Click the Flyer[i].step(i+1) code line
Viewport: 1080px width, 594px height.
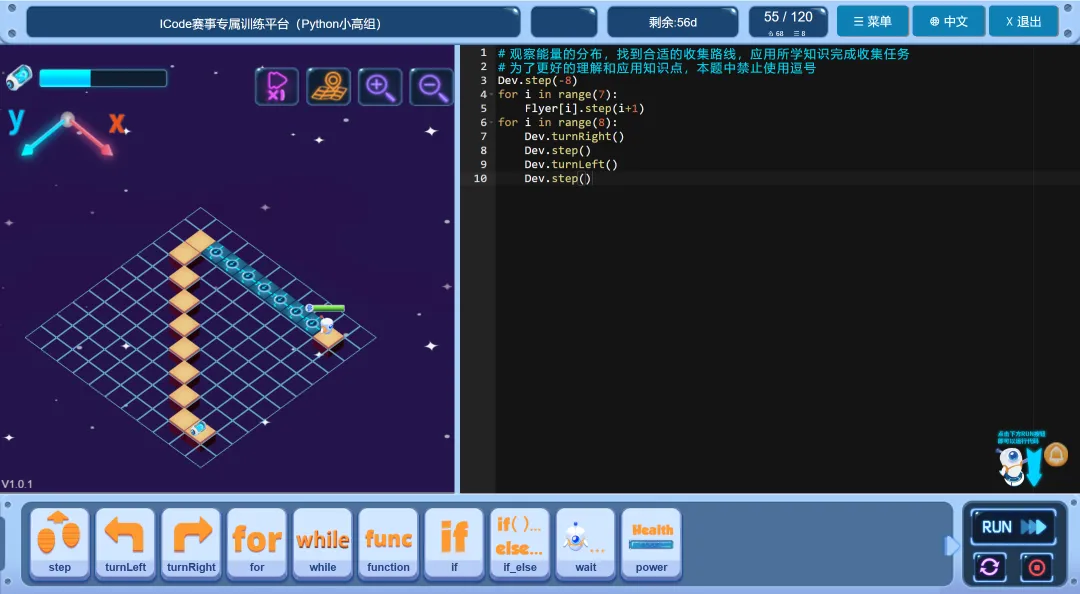tap(584, 108)
